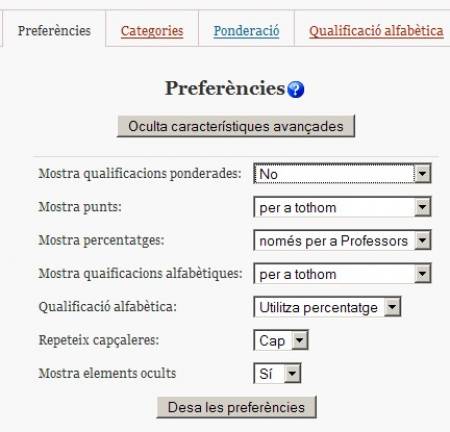Expand the Mostra punts dropdown
Screen dimensions: 450x432
point(342,207)
